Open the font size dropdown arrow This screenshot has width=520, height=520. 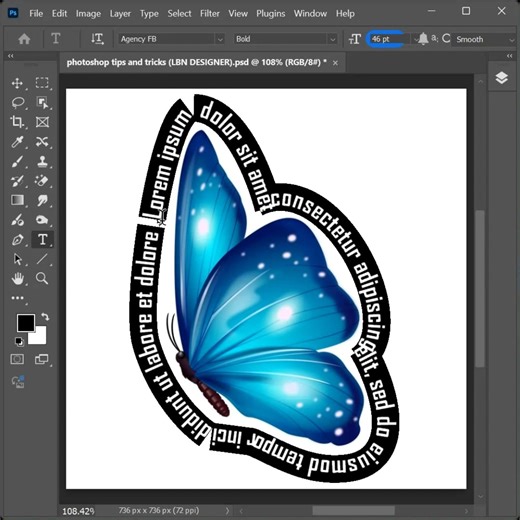[415, 40]
